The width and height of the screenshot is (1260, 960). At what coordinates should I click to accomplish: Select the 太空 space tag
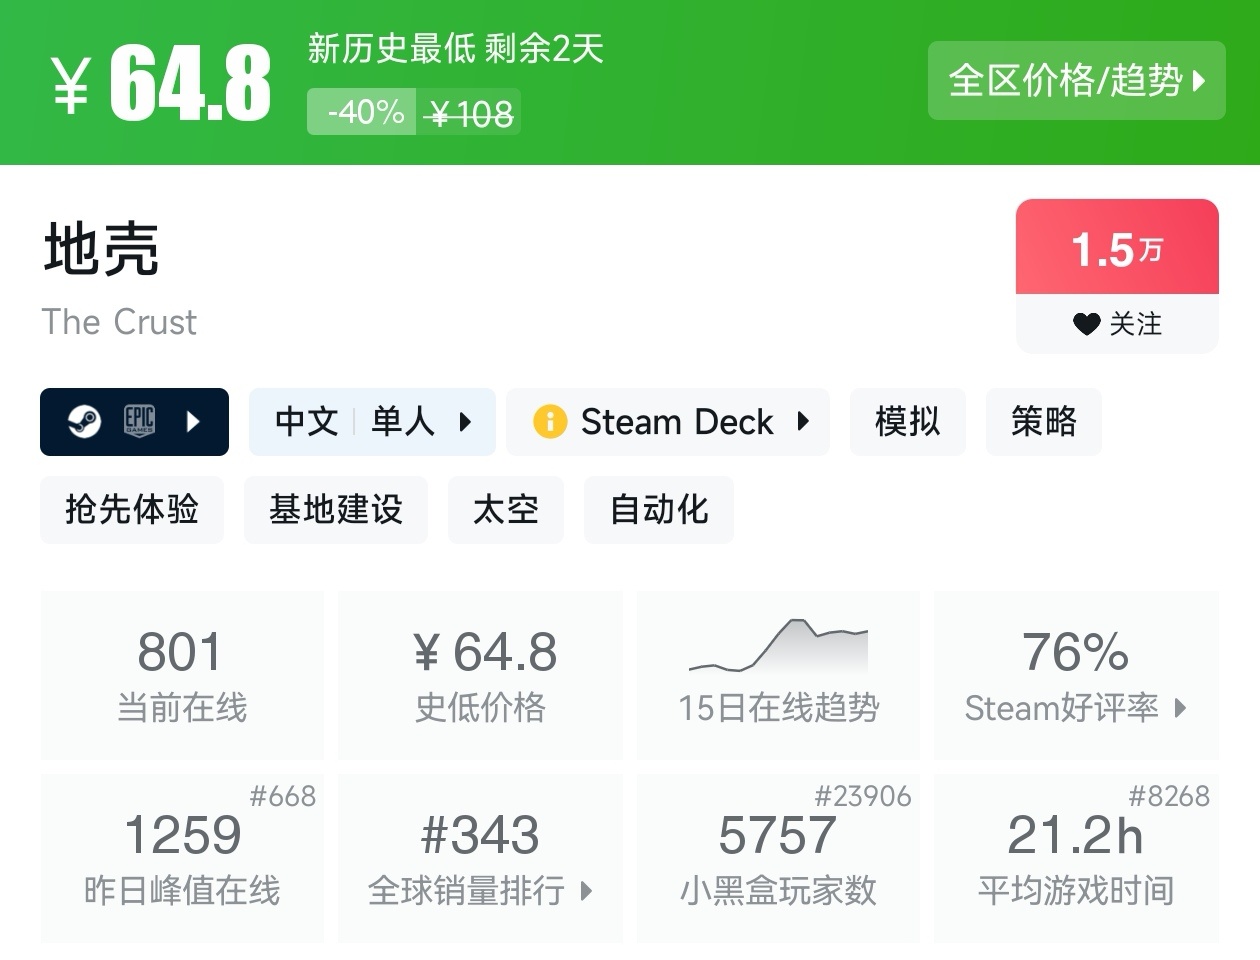pos(505,510)
